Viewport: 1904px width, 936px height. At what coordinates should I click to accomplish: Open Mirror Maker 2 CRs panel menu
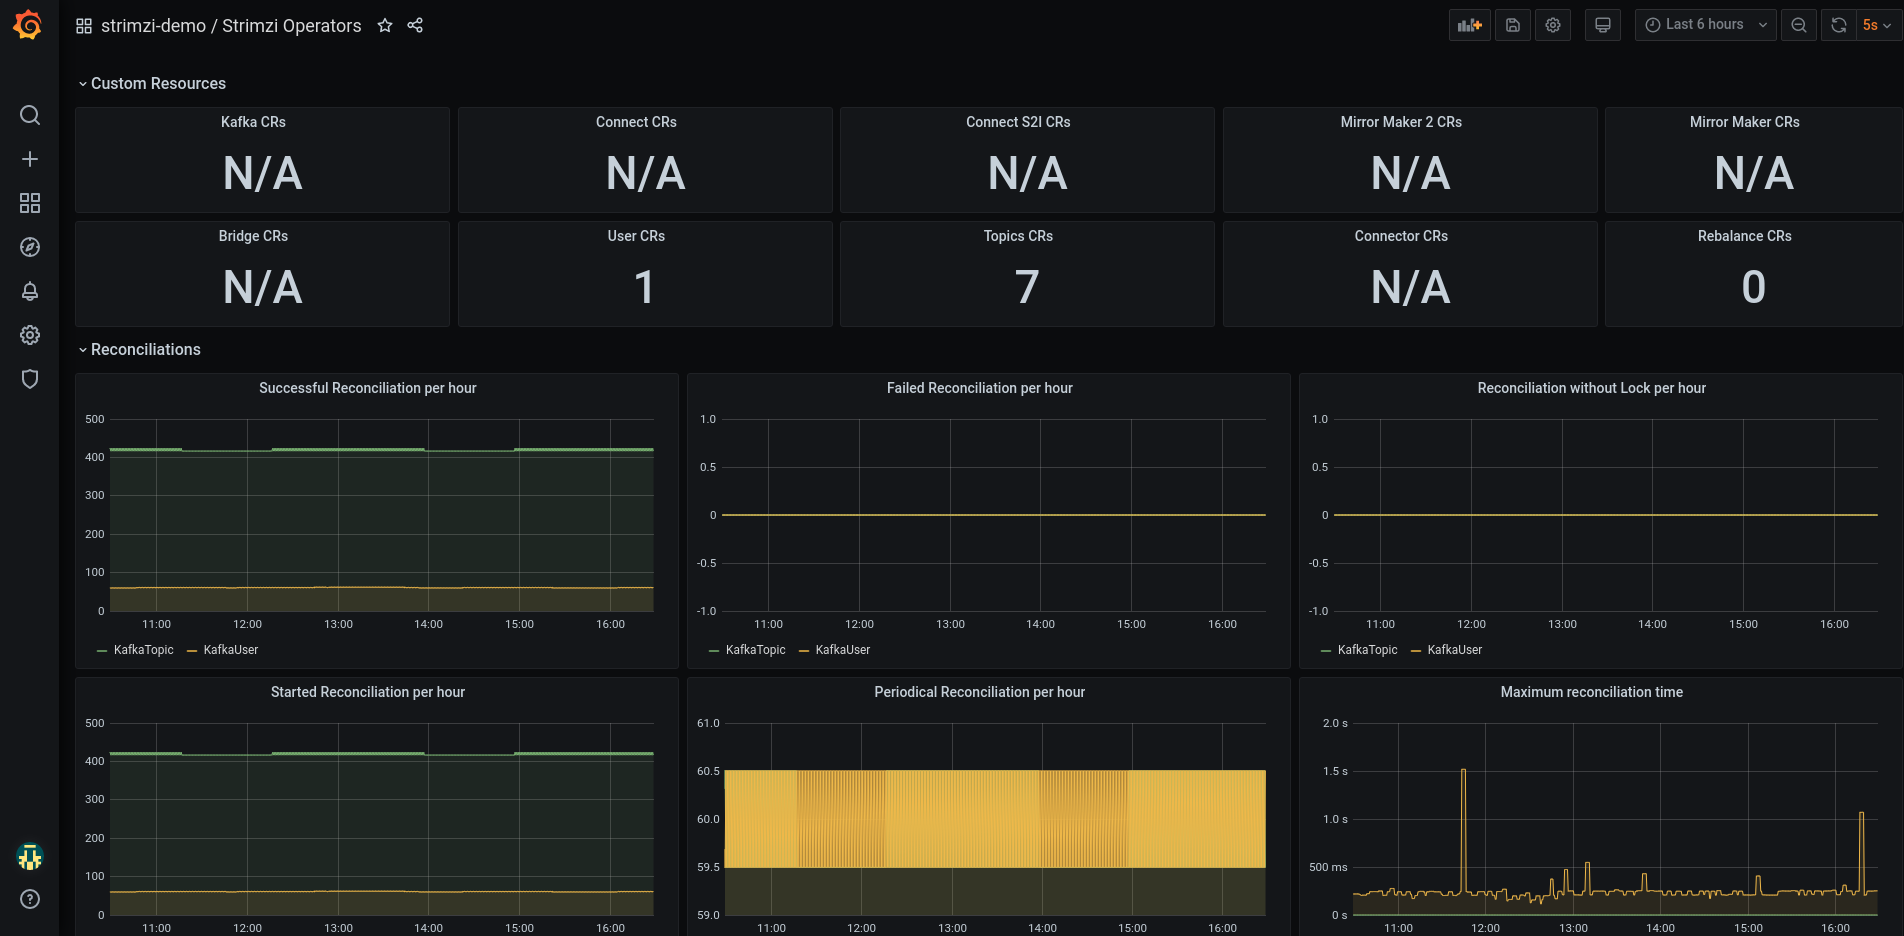coord(1401,122)
